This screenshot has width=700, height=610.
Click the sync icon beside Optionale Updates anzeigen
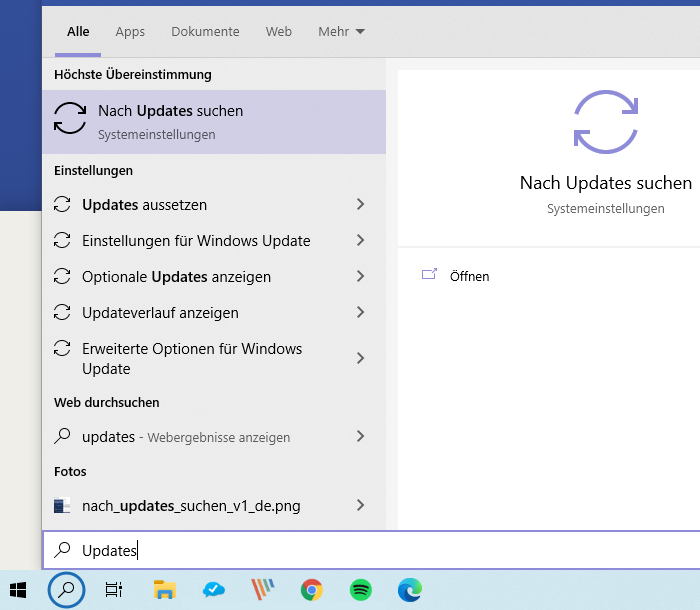62,276
